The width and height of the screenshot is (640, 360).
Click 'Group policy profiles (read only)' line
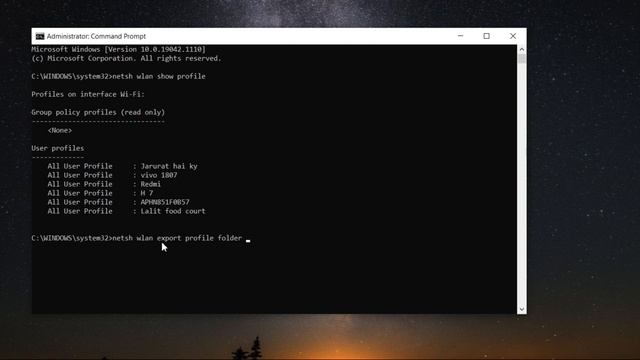click(98, 112)
